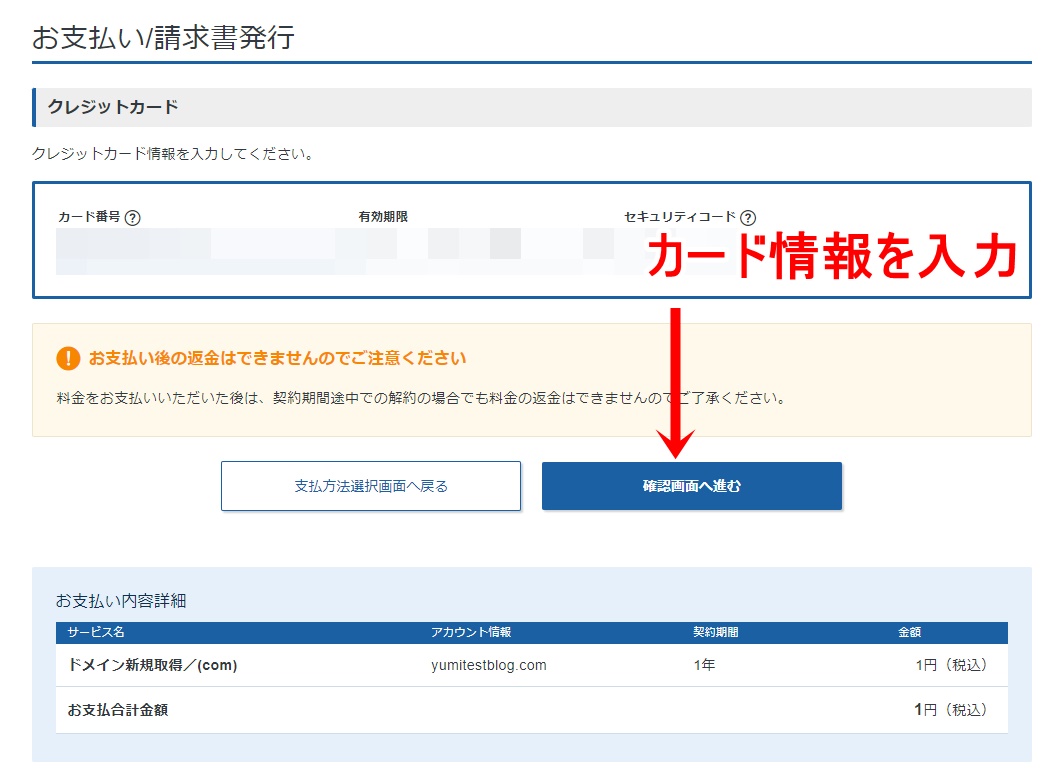Viewport: 1049px width, 781px height.
Task: Click the 料金をお支払いいただいた後は notice sentence
Action: coord(421,398)
